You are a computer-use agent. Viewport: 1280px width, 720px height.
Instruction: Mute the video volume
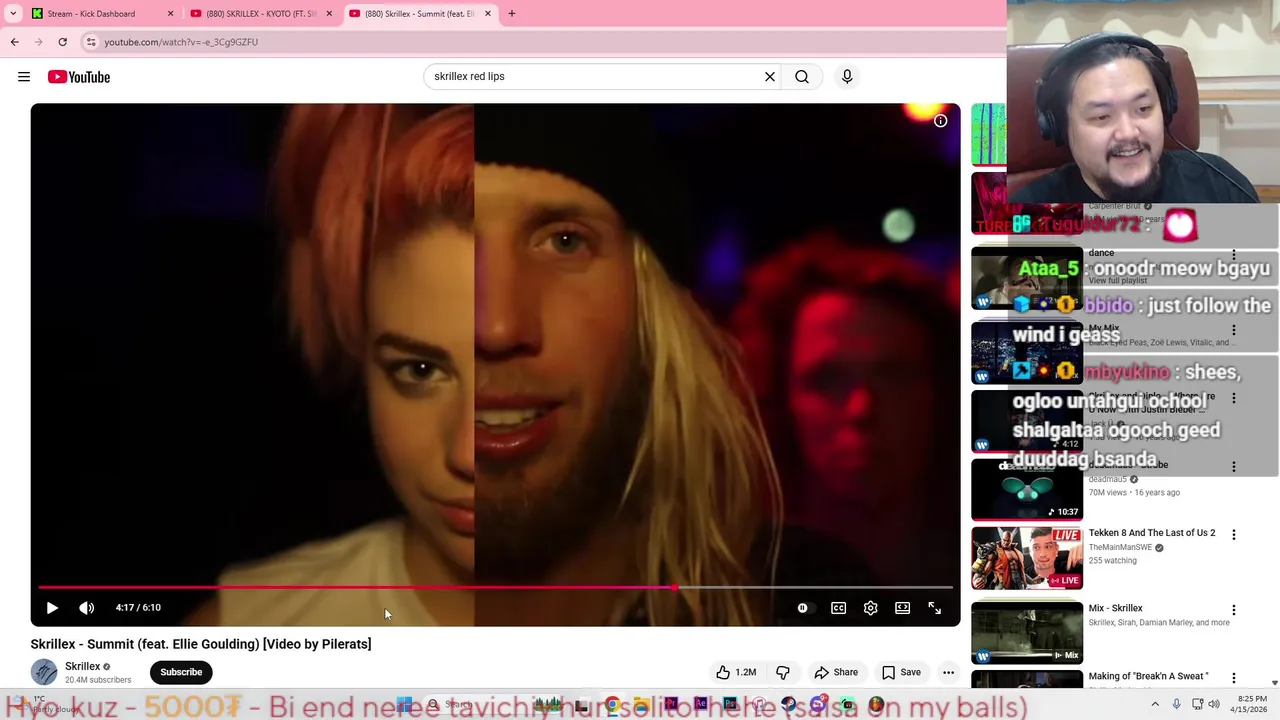point(87,608)
